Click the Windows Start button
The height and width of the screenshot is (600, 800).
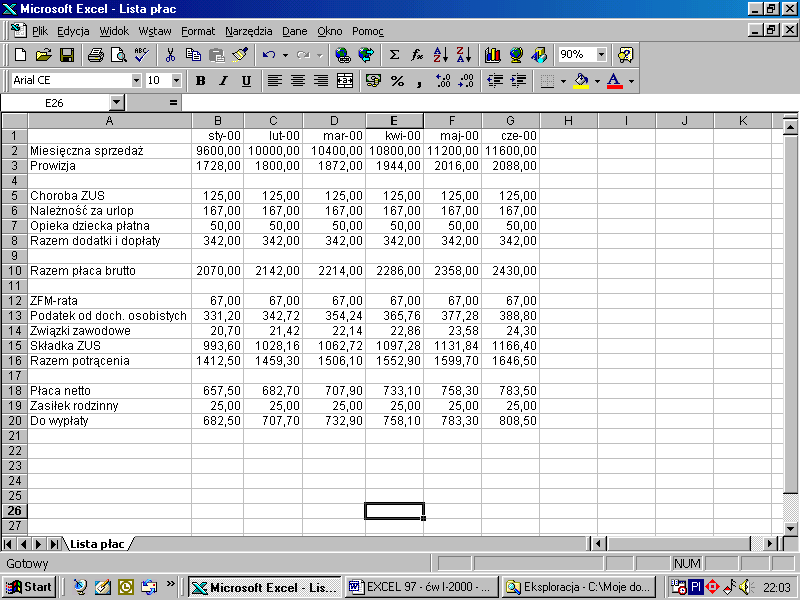[28, 587]
